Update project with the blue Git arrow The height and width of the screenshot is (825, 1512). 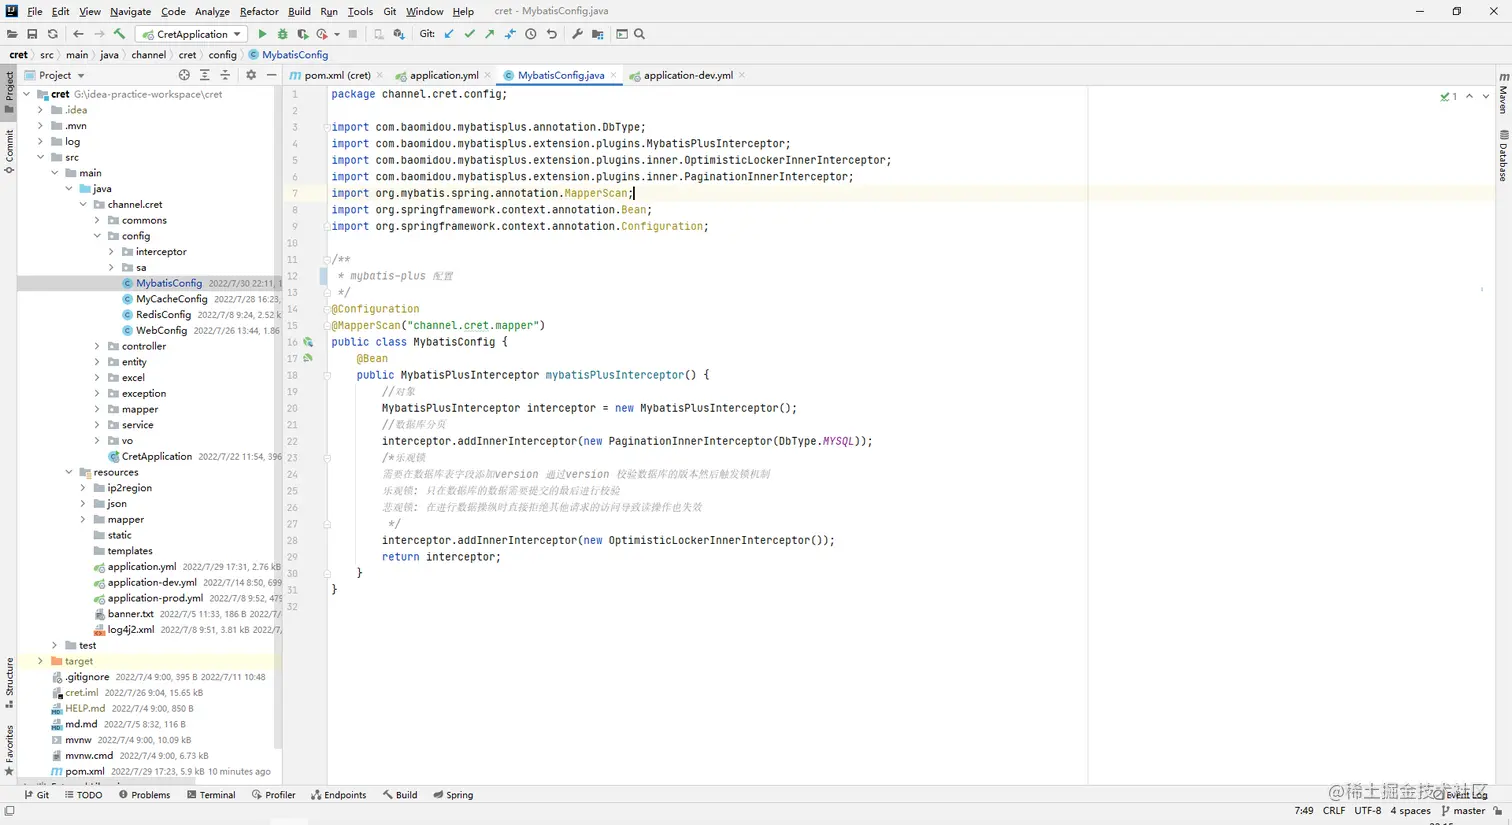coord(449,34)
